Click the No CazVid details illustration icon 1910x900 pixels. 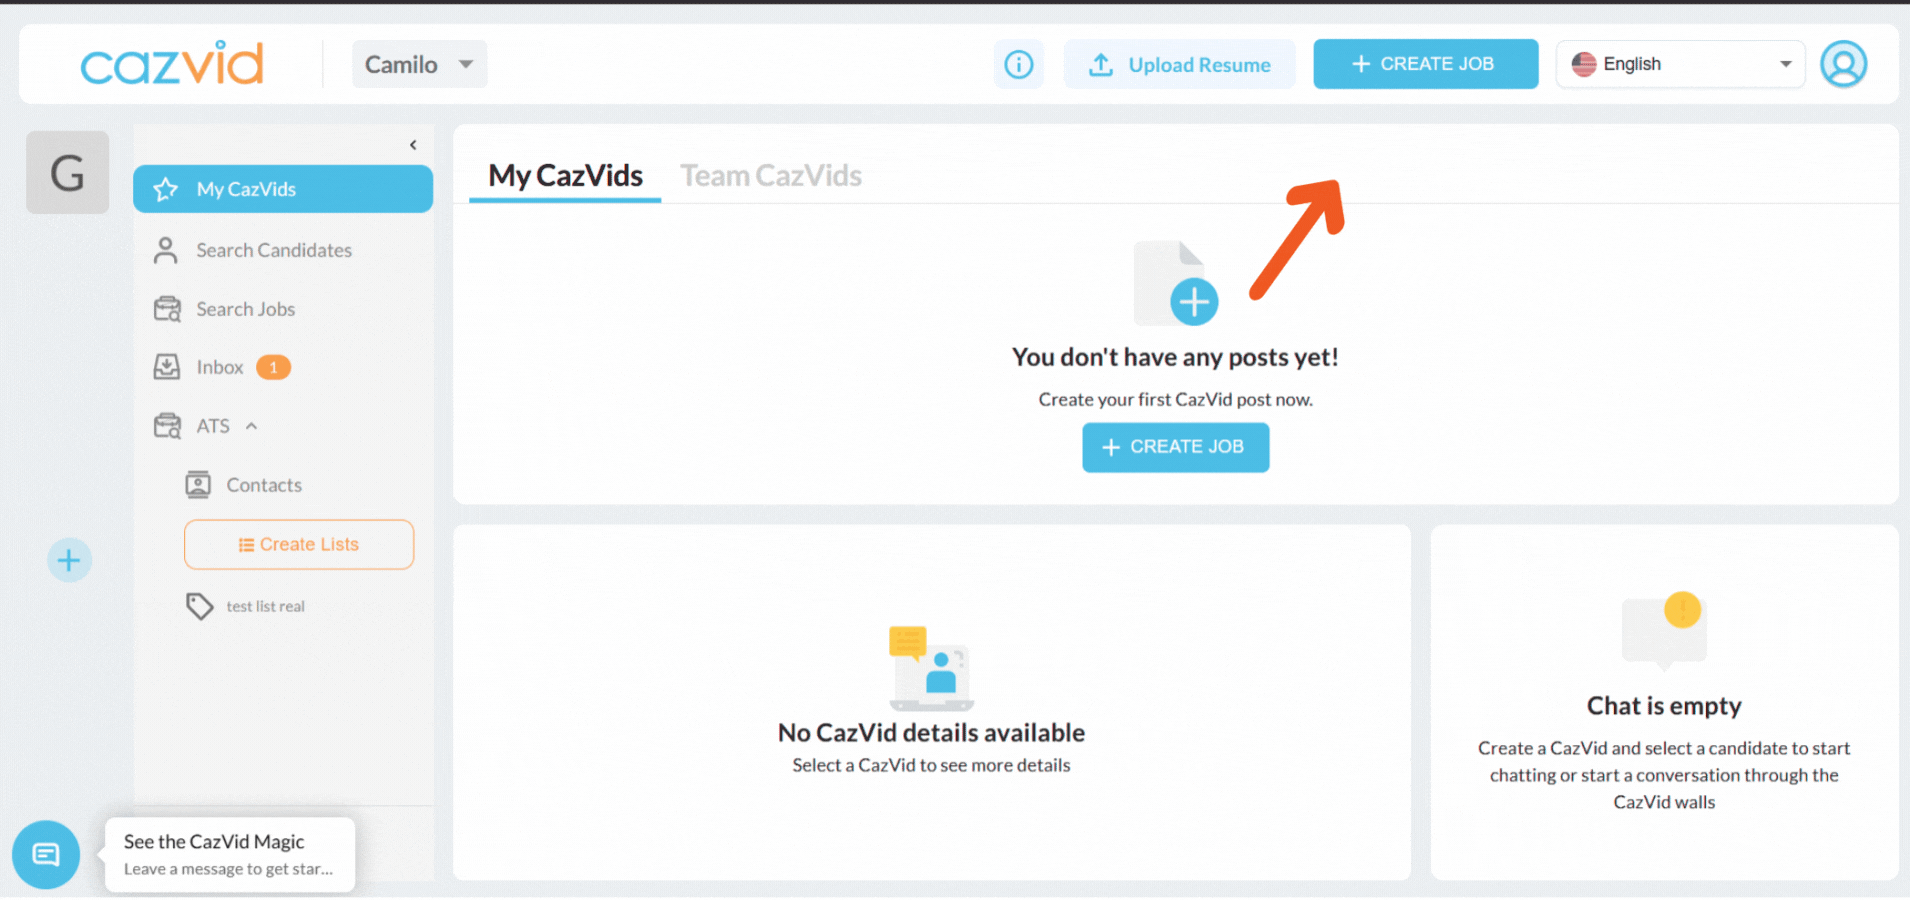click(931, 668)
